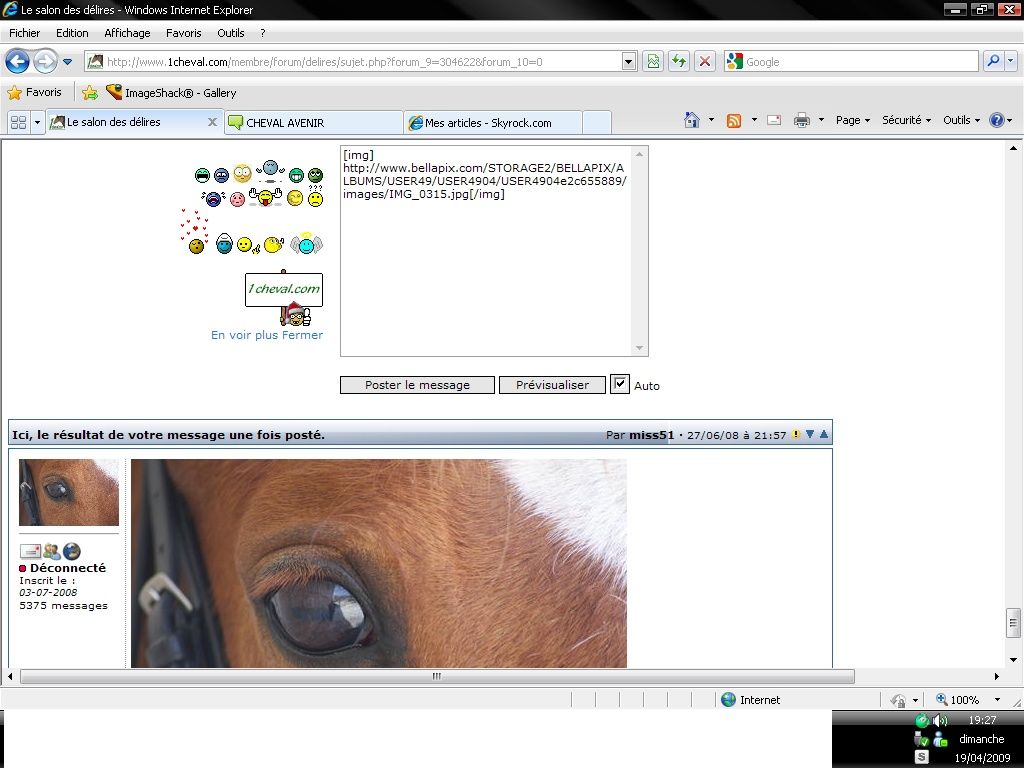Open the Affichage menu
The height and width of the screenshot is (768, 1024).
click(x=127, y=33)
